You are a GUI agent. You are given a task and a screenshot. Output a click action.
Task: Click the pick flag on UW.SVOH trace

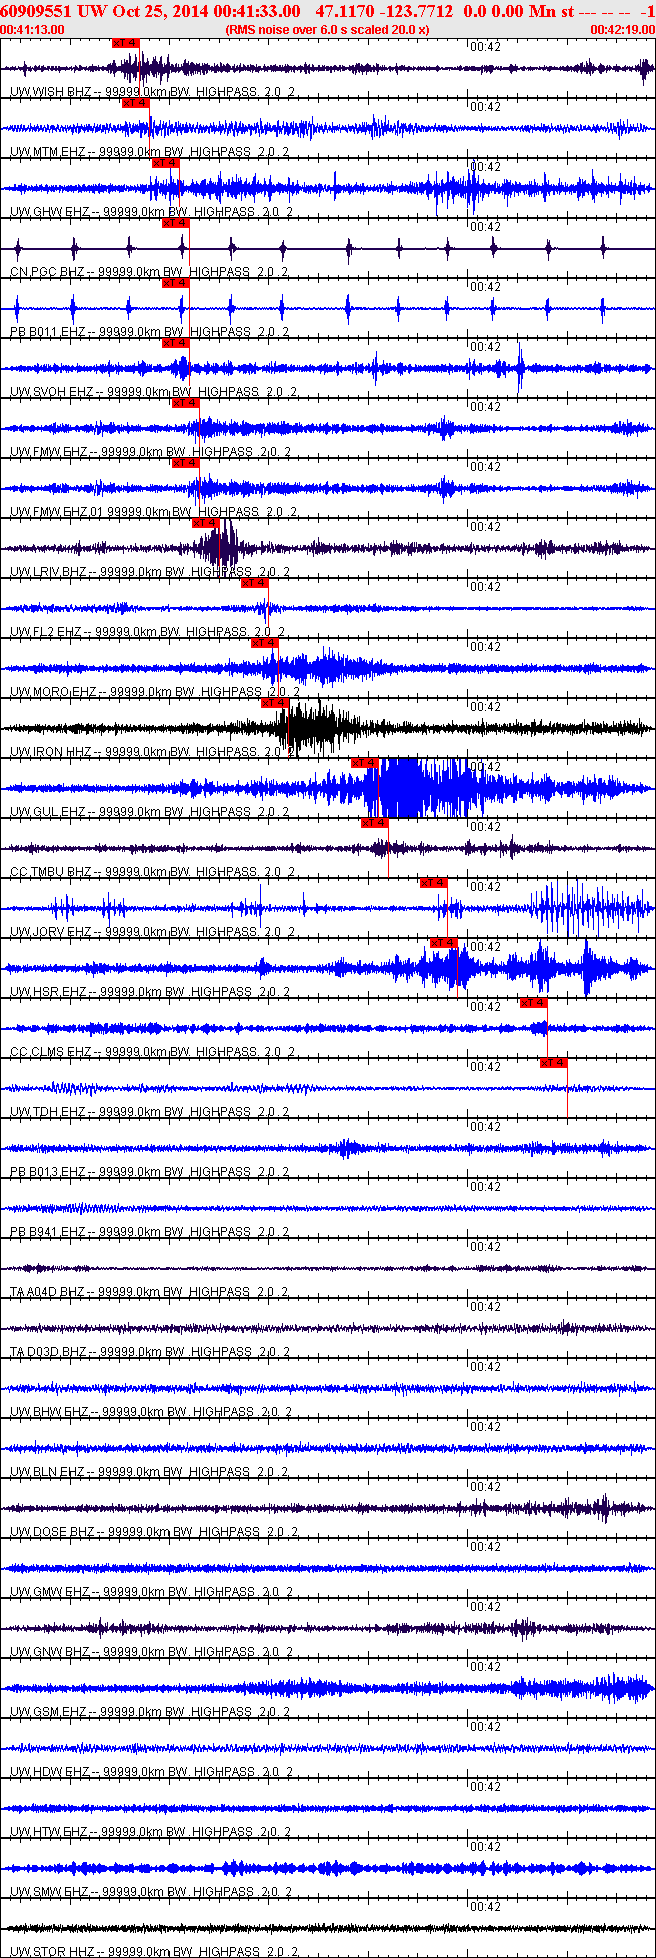point(175,343)
